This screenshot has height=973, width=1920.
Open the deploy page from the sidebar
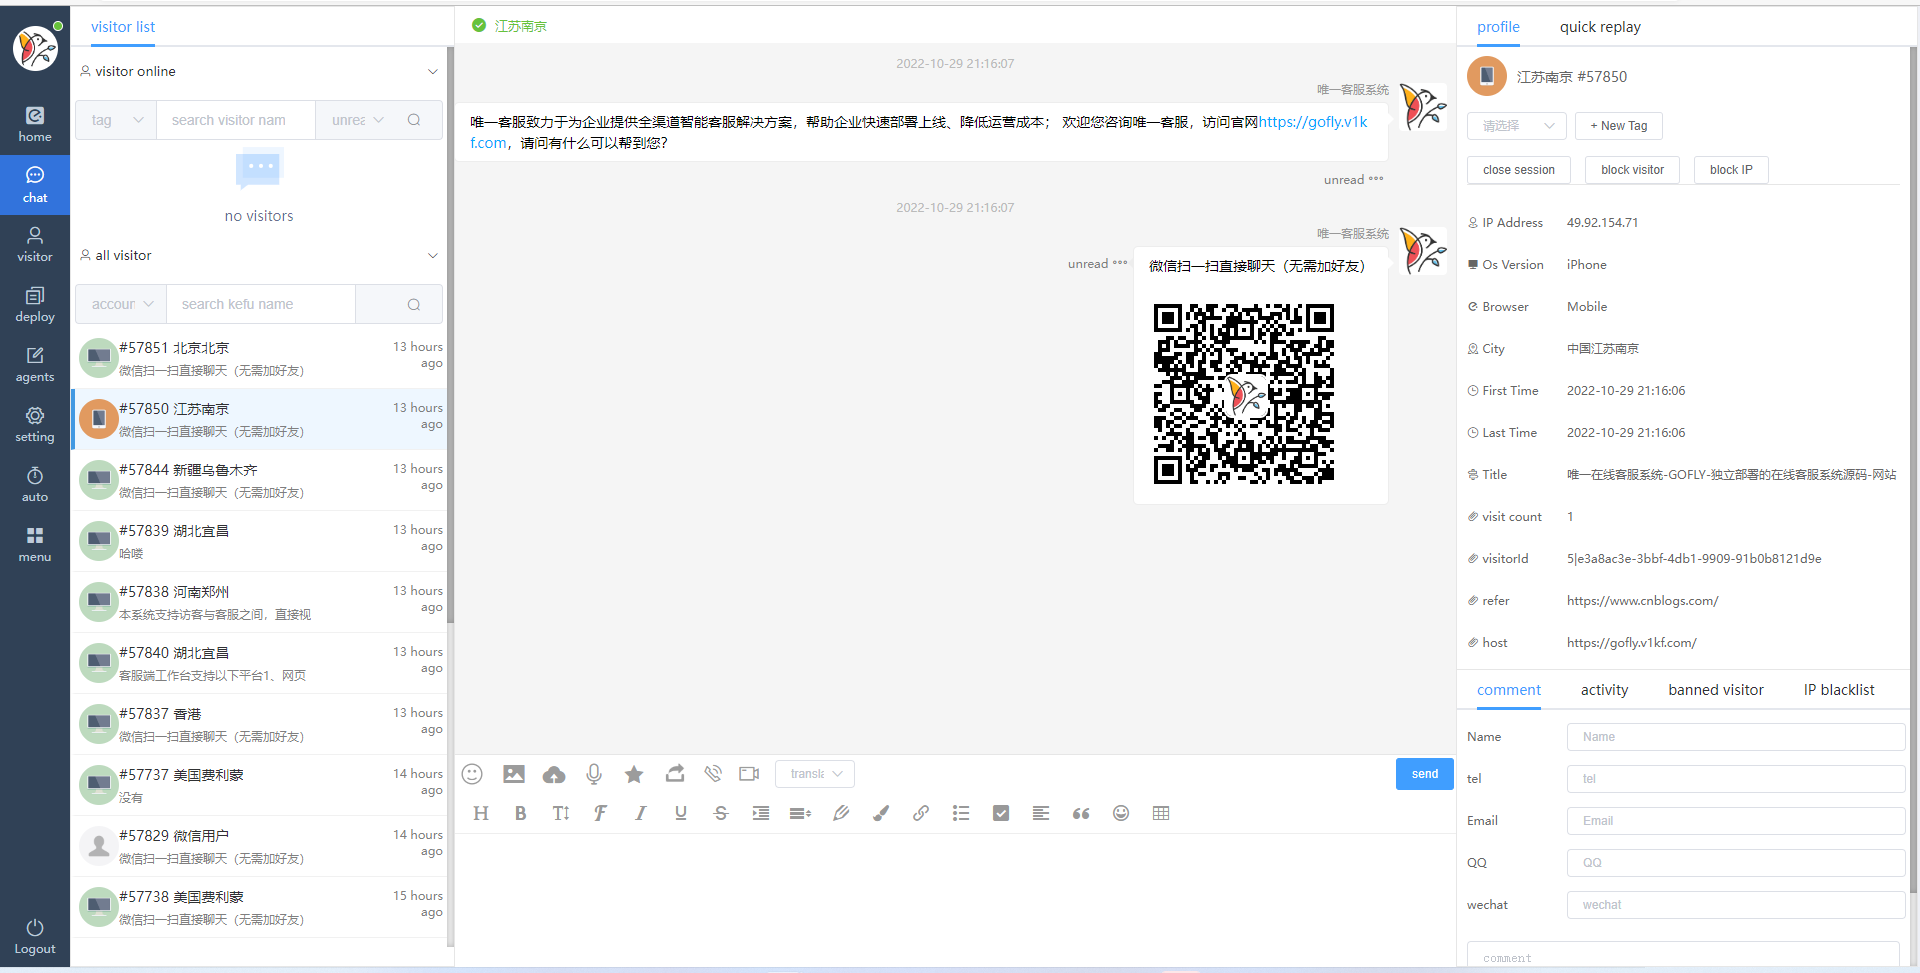35,305
